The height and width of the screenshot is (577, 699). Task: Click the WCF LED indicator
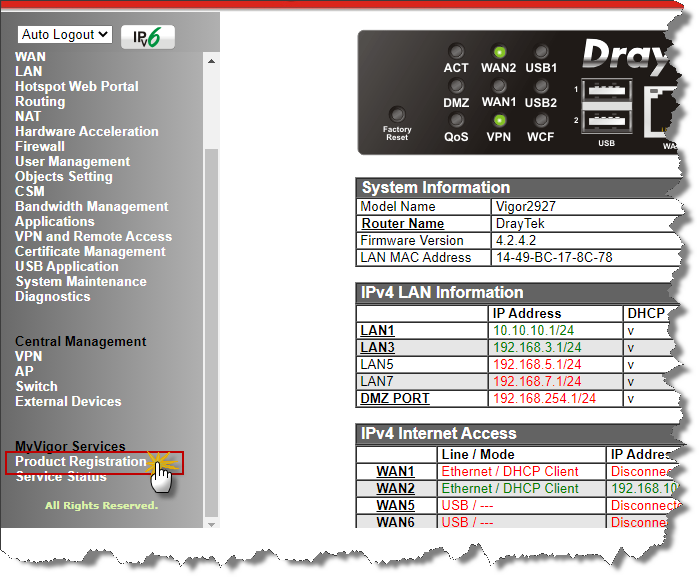pyautogui.click(x=541, y=120)
